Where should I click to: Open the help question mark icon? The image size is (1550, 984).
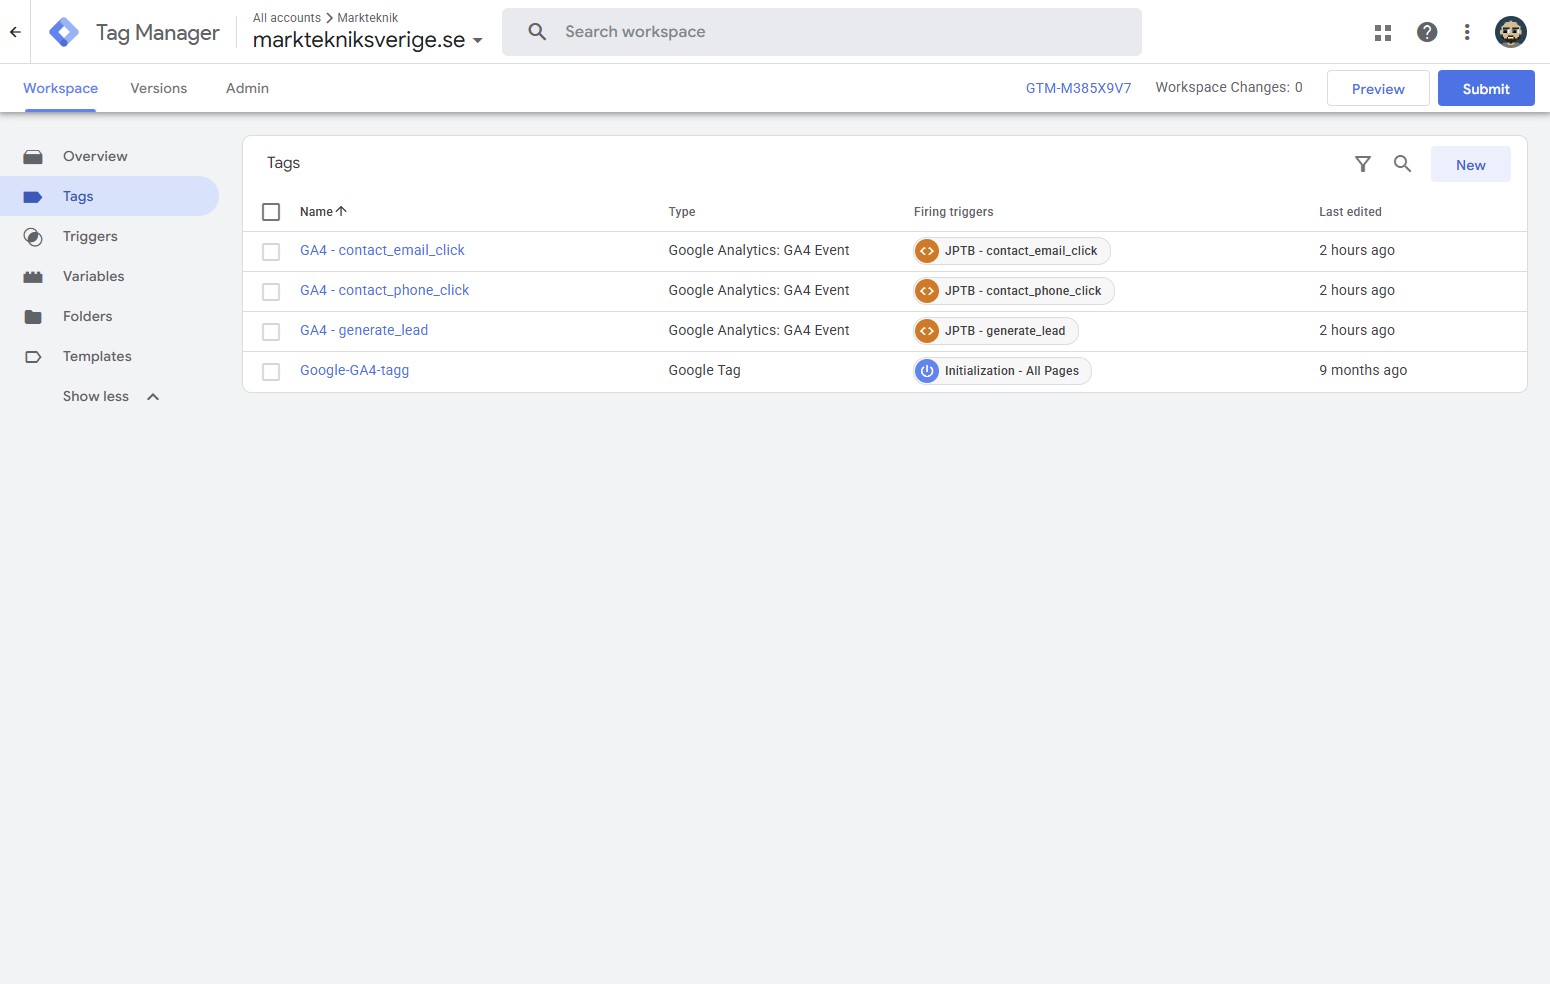click(1427, 32)
